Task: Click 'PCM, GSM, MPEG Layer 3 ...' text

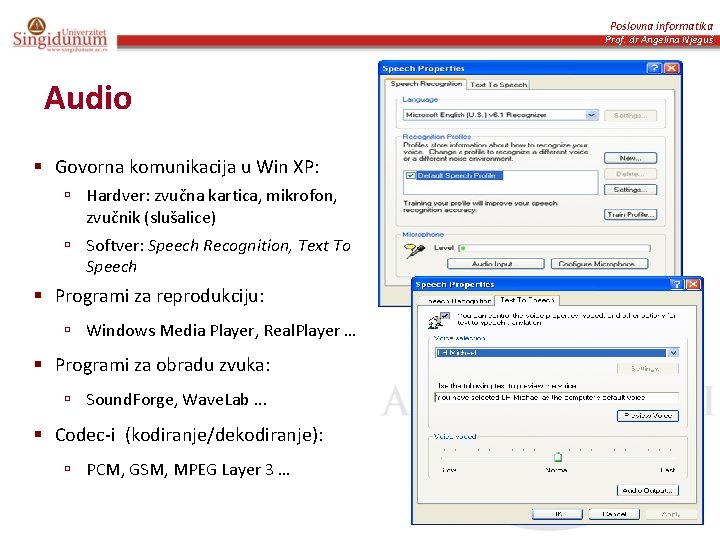Action: pyautogui.click(x=188, y=470)
